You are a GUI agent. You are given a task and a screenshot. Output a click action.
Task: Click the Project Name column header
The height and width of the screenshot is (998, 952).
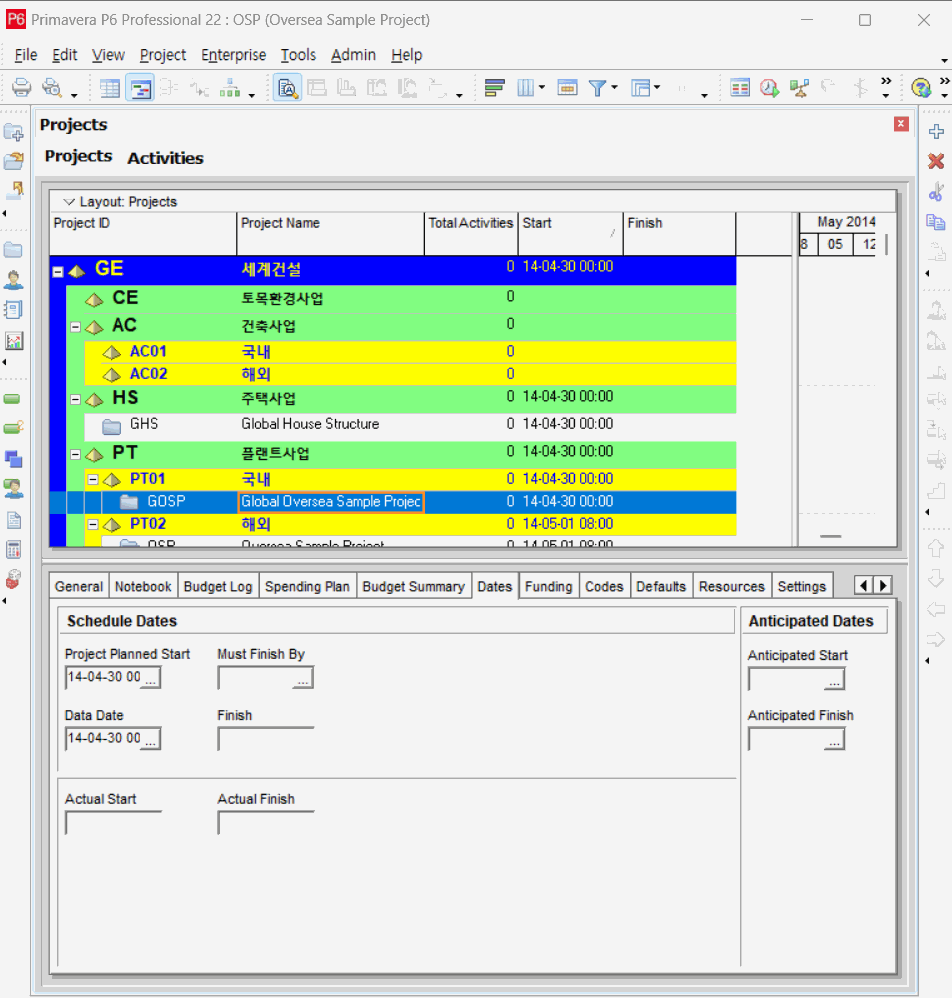[x=330, y=233]
